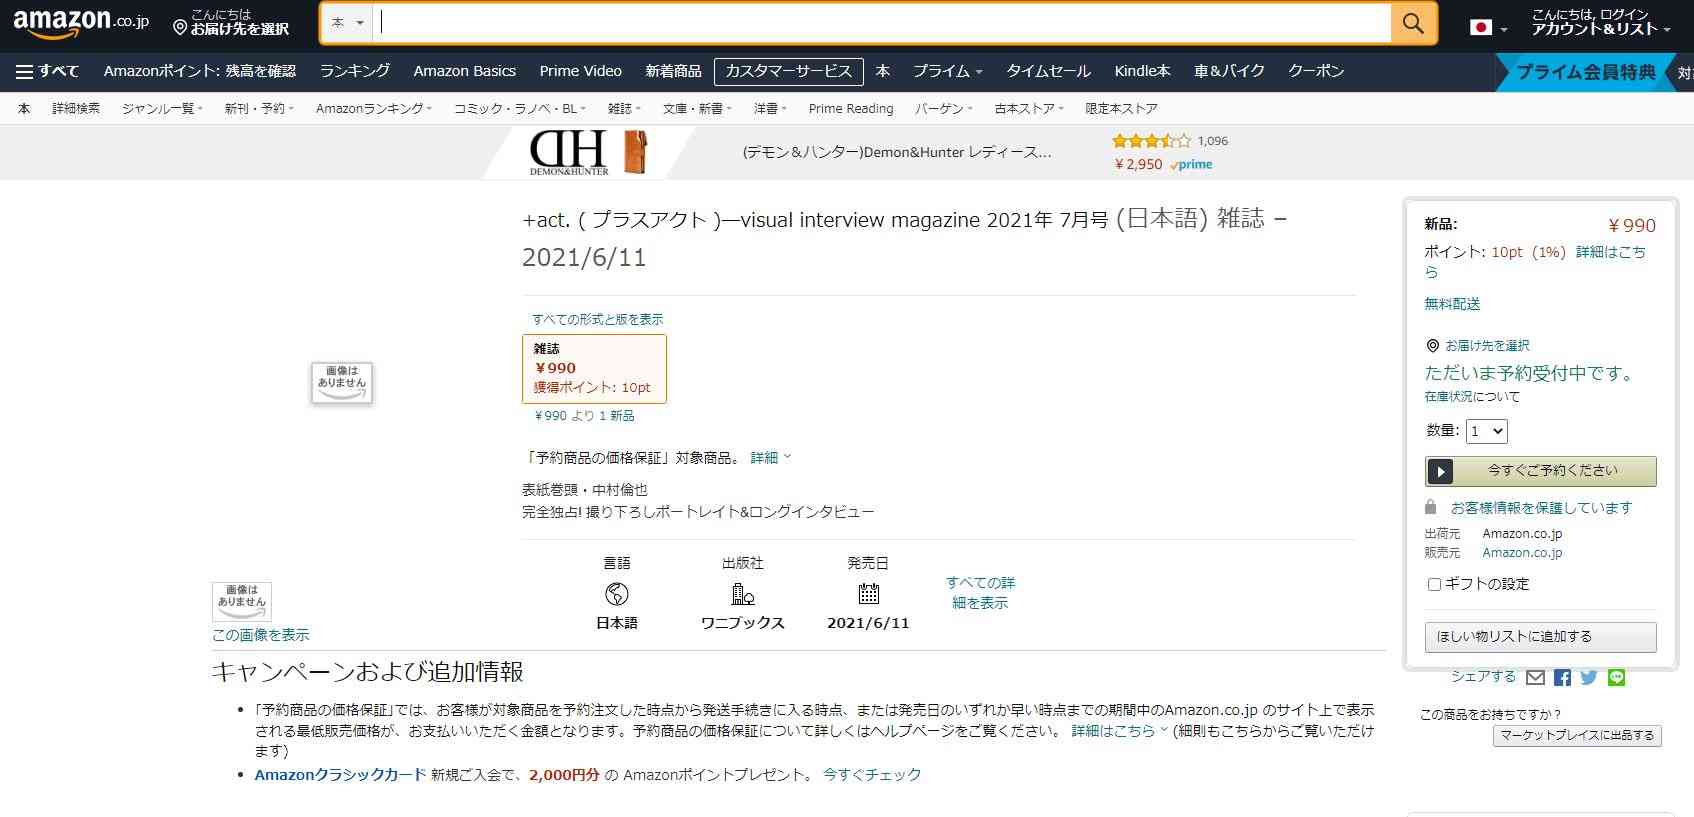Image resolution: width=1694 pixels, height=817 pixels.
Task: Open 限定本ストア subnav item
Action: click(1121, 108)
